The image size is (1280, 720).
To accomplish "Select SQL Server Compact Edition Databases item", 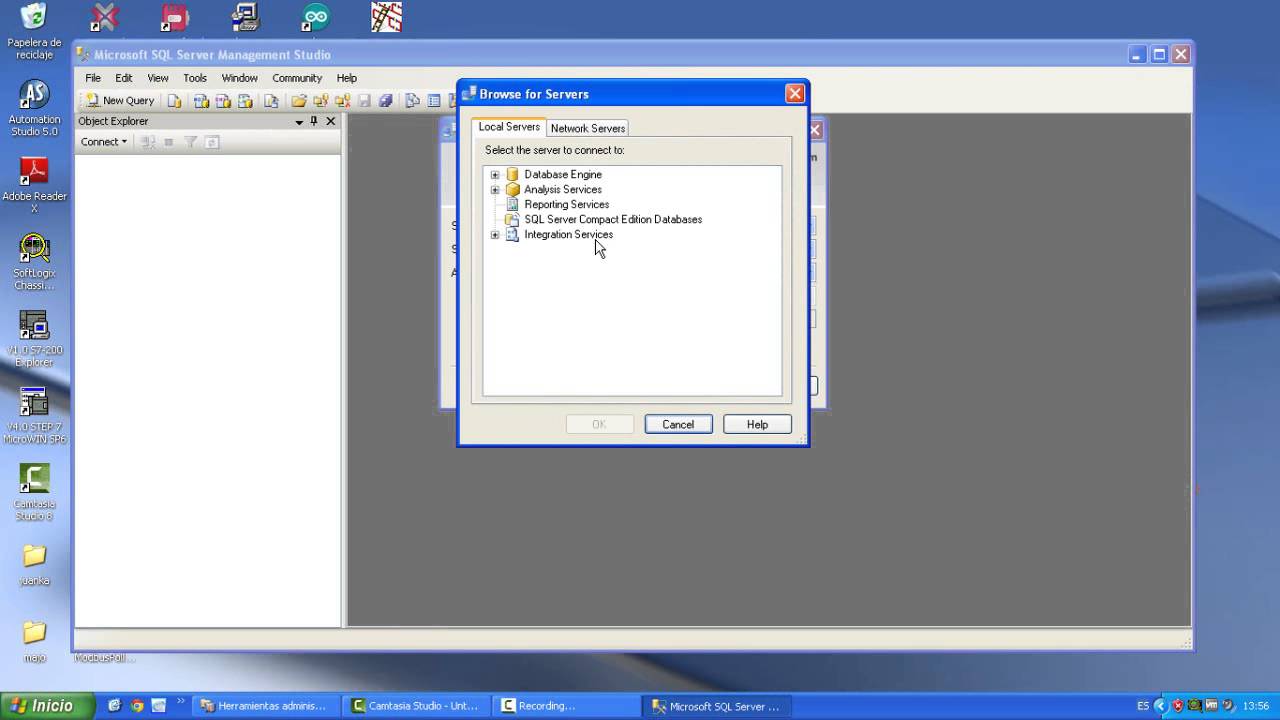I will point(613,219).
